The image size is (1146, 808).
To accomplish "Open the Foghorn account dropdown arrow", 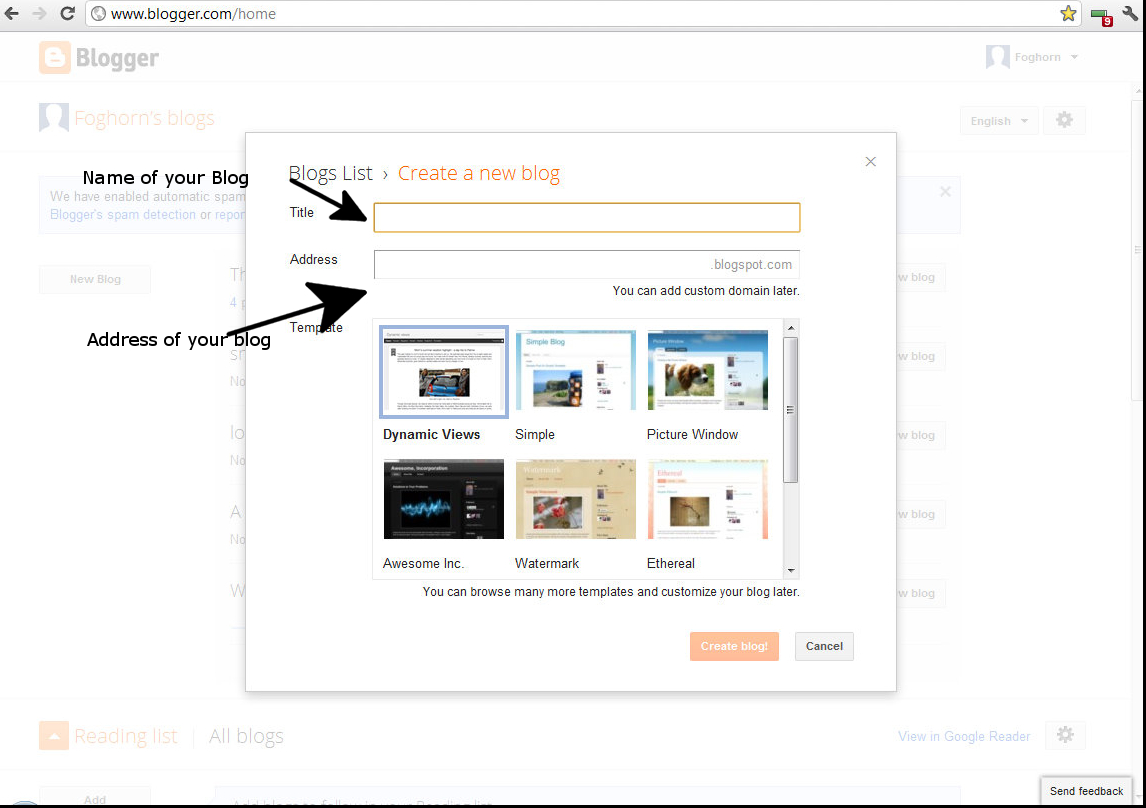I will coord(1075,57).
